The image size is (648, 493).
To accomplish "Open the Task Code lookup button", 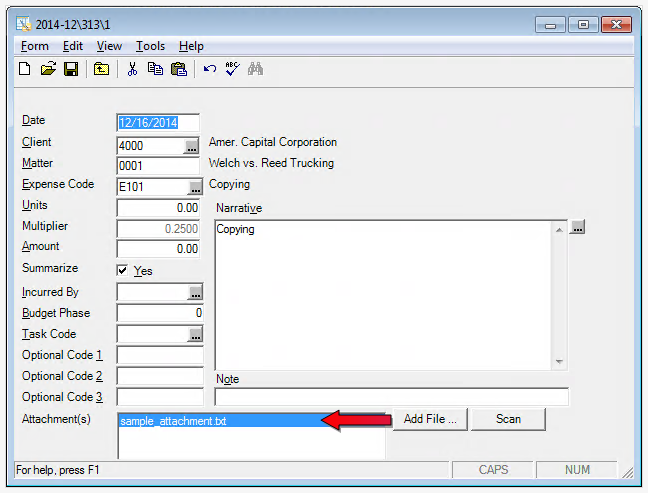I will (195, 334).
